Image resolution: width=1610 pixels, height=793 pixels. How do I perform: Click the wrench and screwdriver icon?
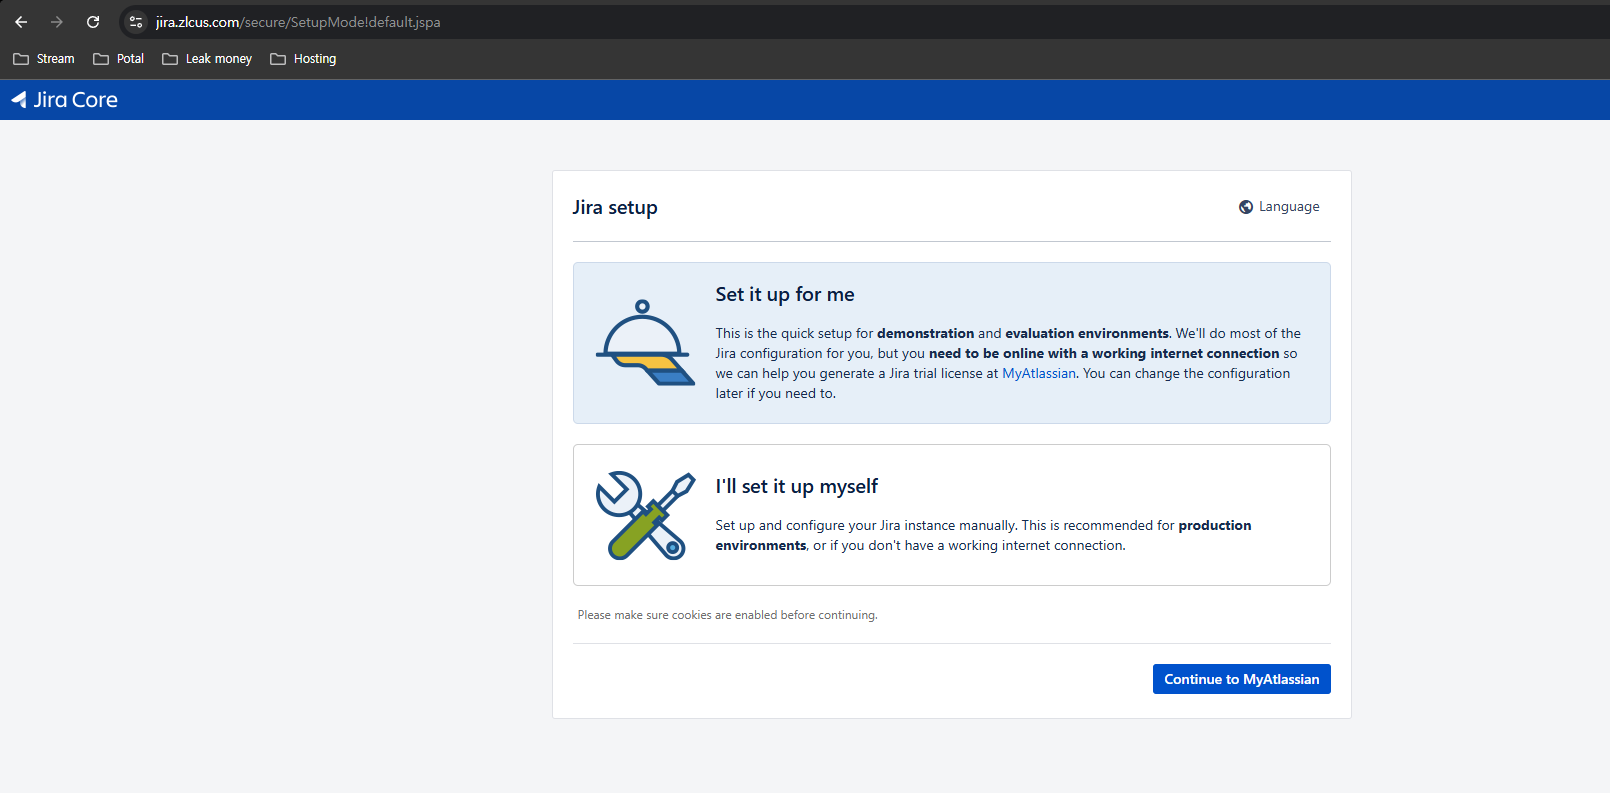click(x=645, y=515)
